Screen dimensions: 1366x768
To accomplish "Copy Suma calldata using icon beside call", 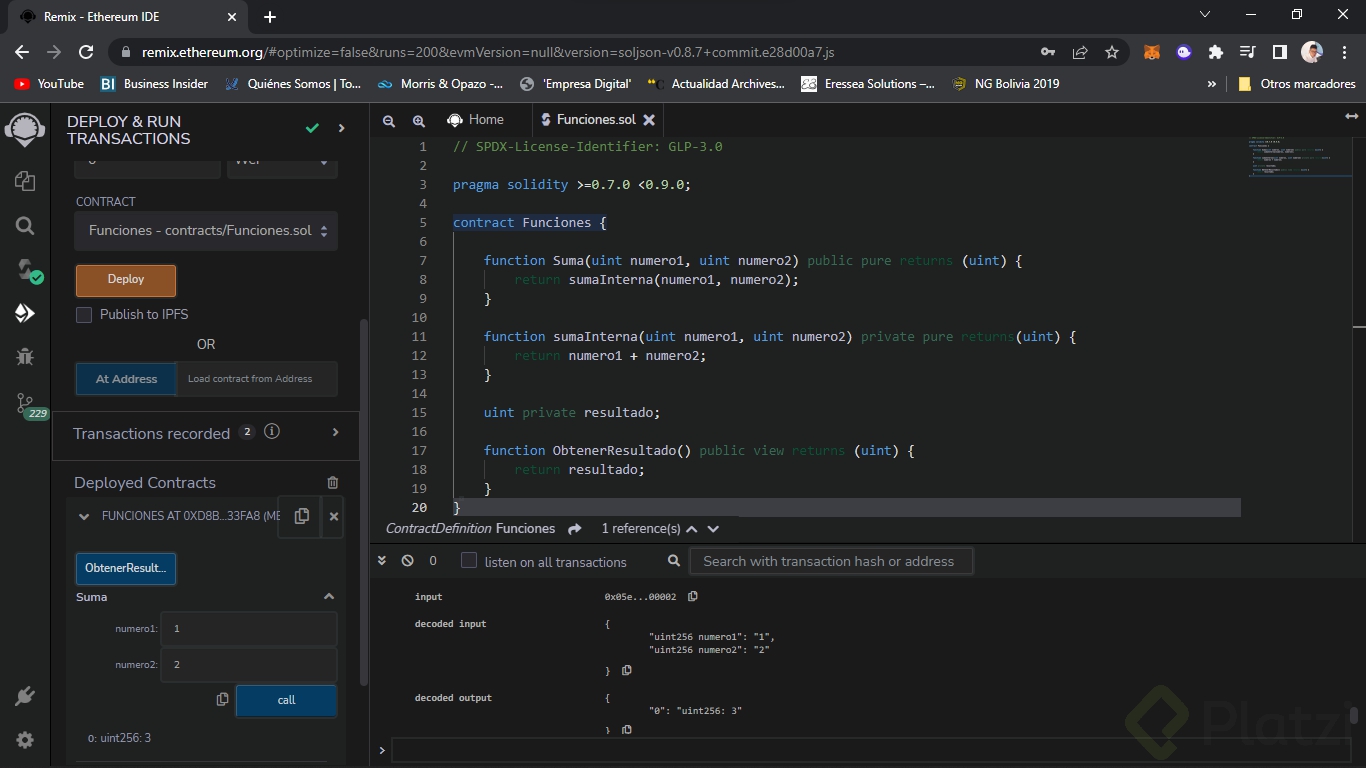I will (x=222, y=700).
